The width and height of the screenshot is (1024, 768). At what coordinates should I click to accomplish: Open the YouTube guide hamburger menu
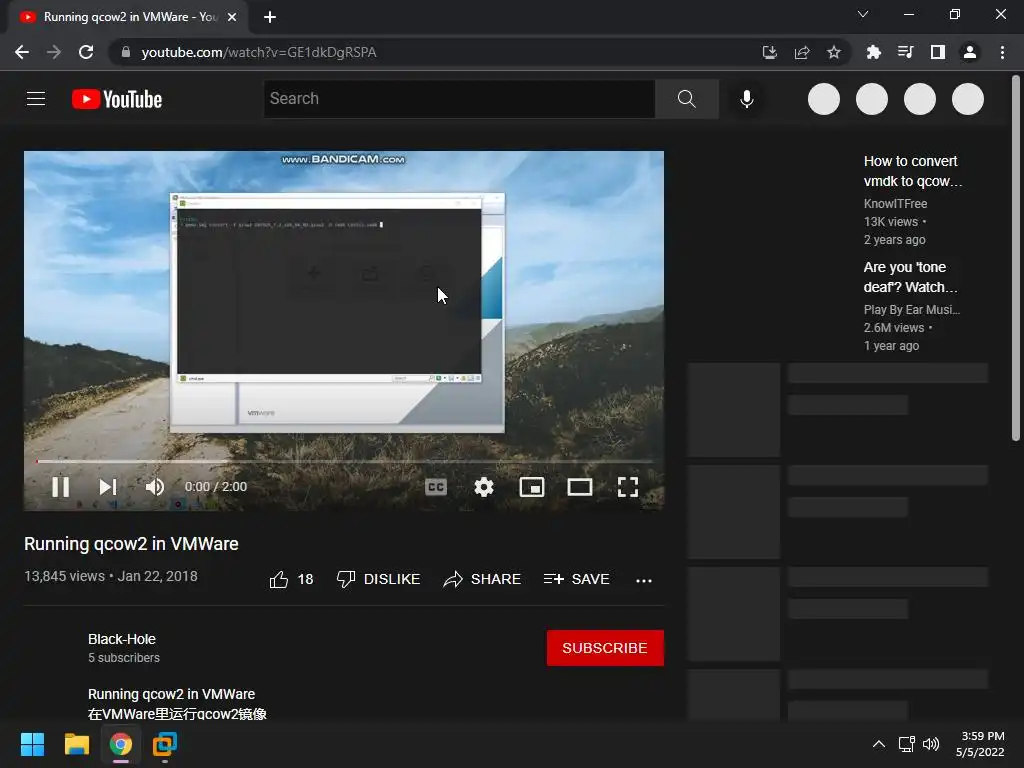[36, 99]
